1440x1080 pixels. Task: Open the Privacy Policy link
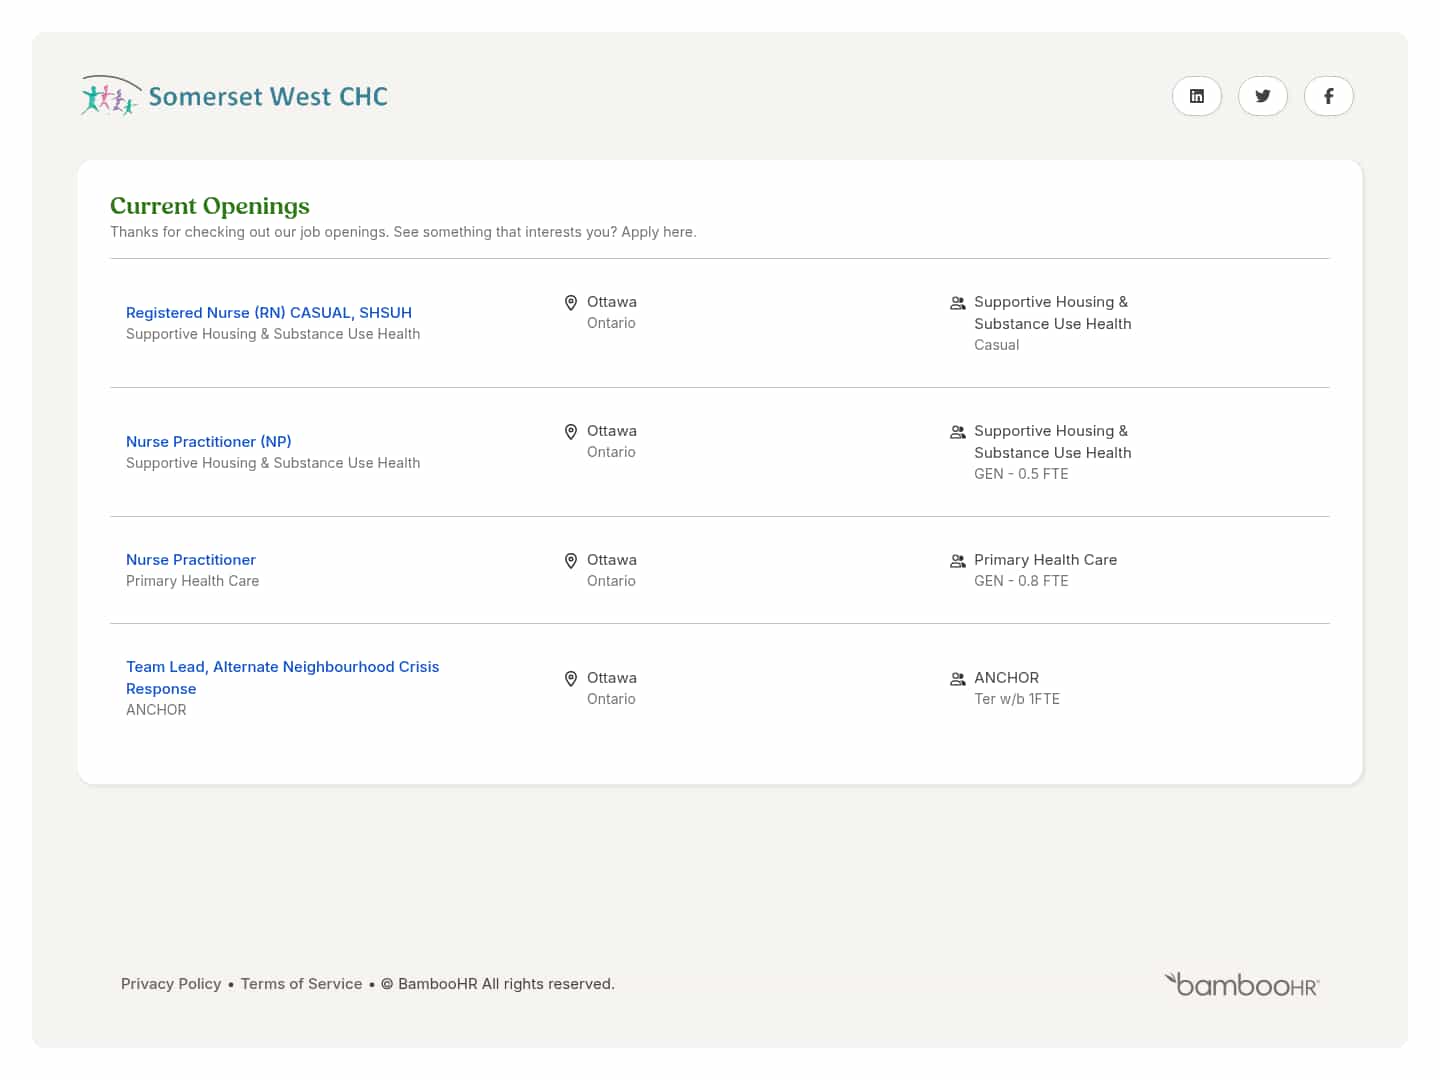pos(171,984)
